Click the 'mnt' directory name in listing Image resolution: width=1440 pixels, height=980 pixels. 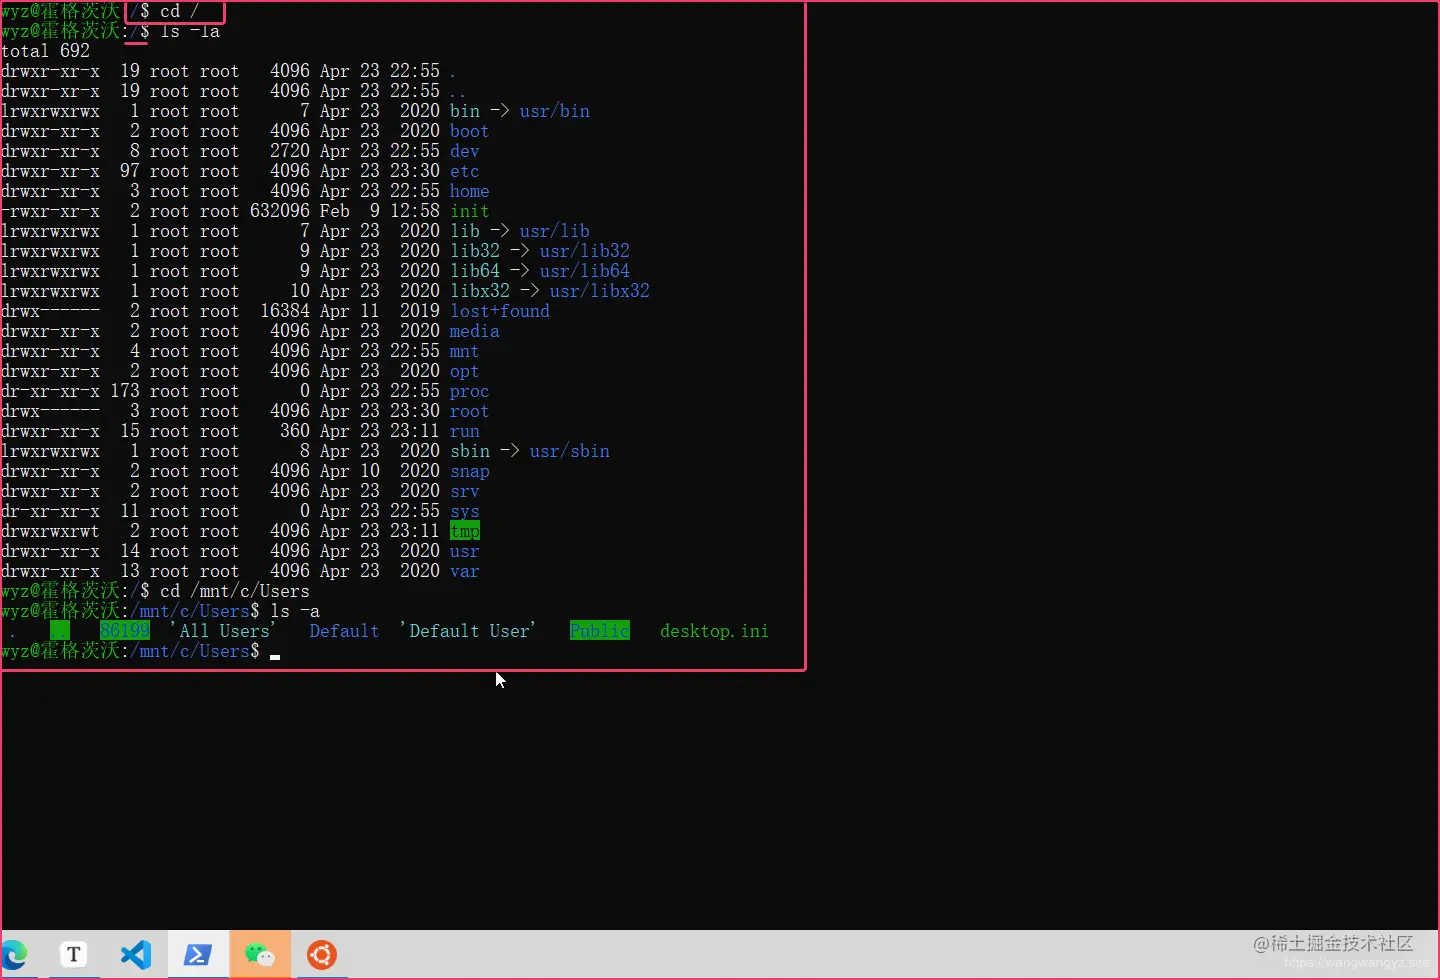pos(464,351)
